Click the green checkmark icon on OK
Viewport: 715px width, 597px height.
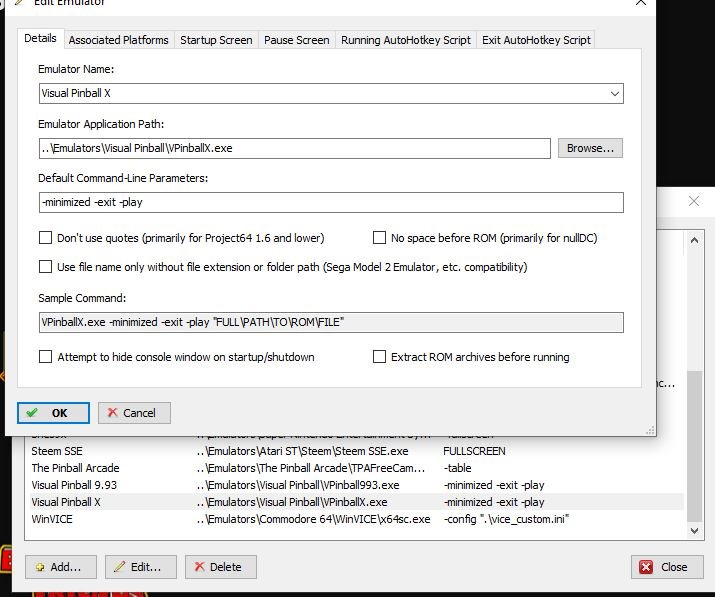coord(32,413)
